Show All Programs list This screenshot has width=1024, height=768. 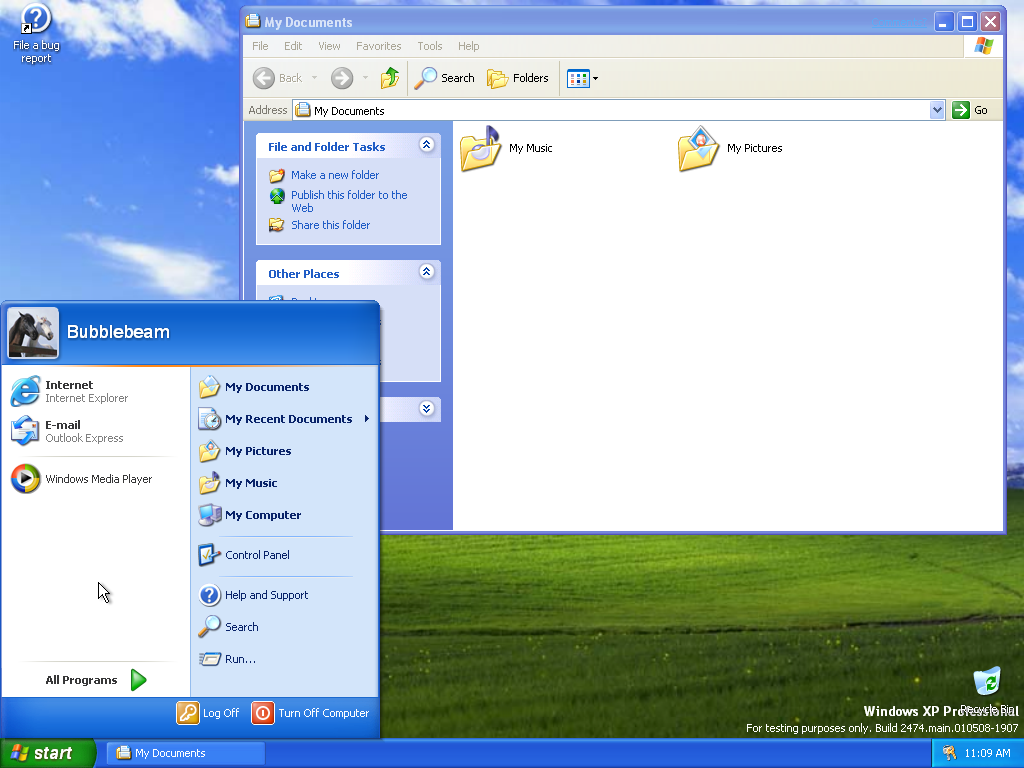click(x=95, y=680)
